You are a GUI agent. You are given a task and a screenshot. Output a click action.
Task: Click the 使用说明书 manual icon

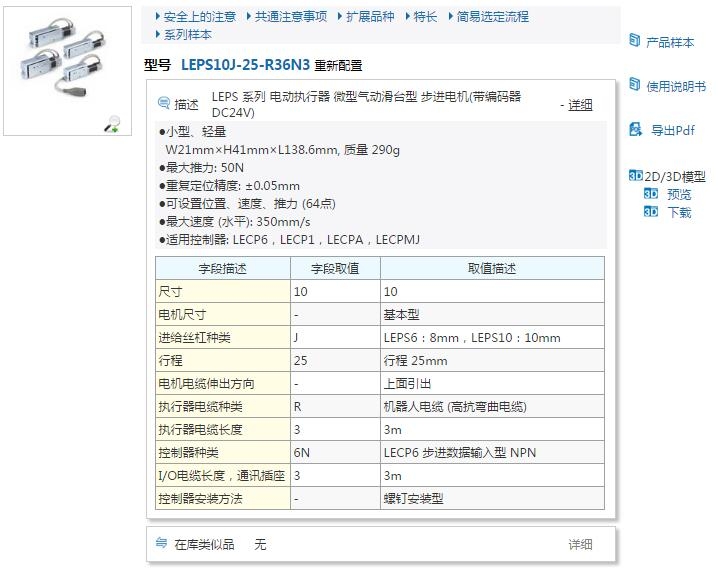click(634, 85)
